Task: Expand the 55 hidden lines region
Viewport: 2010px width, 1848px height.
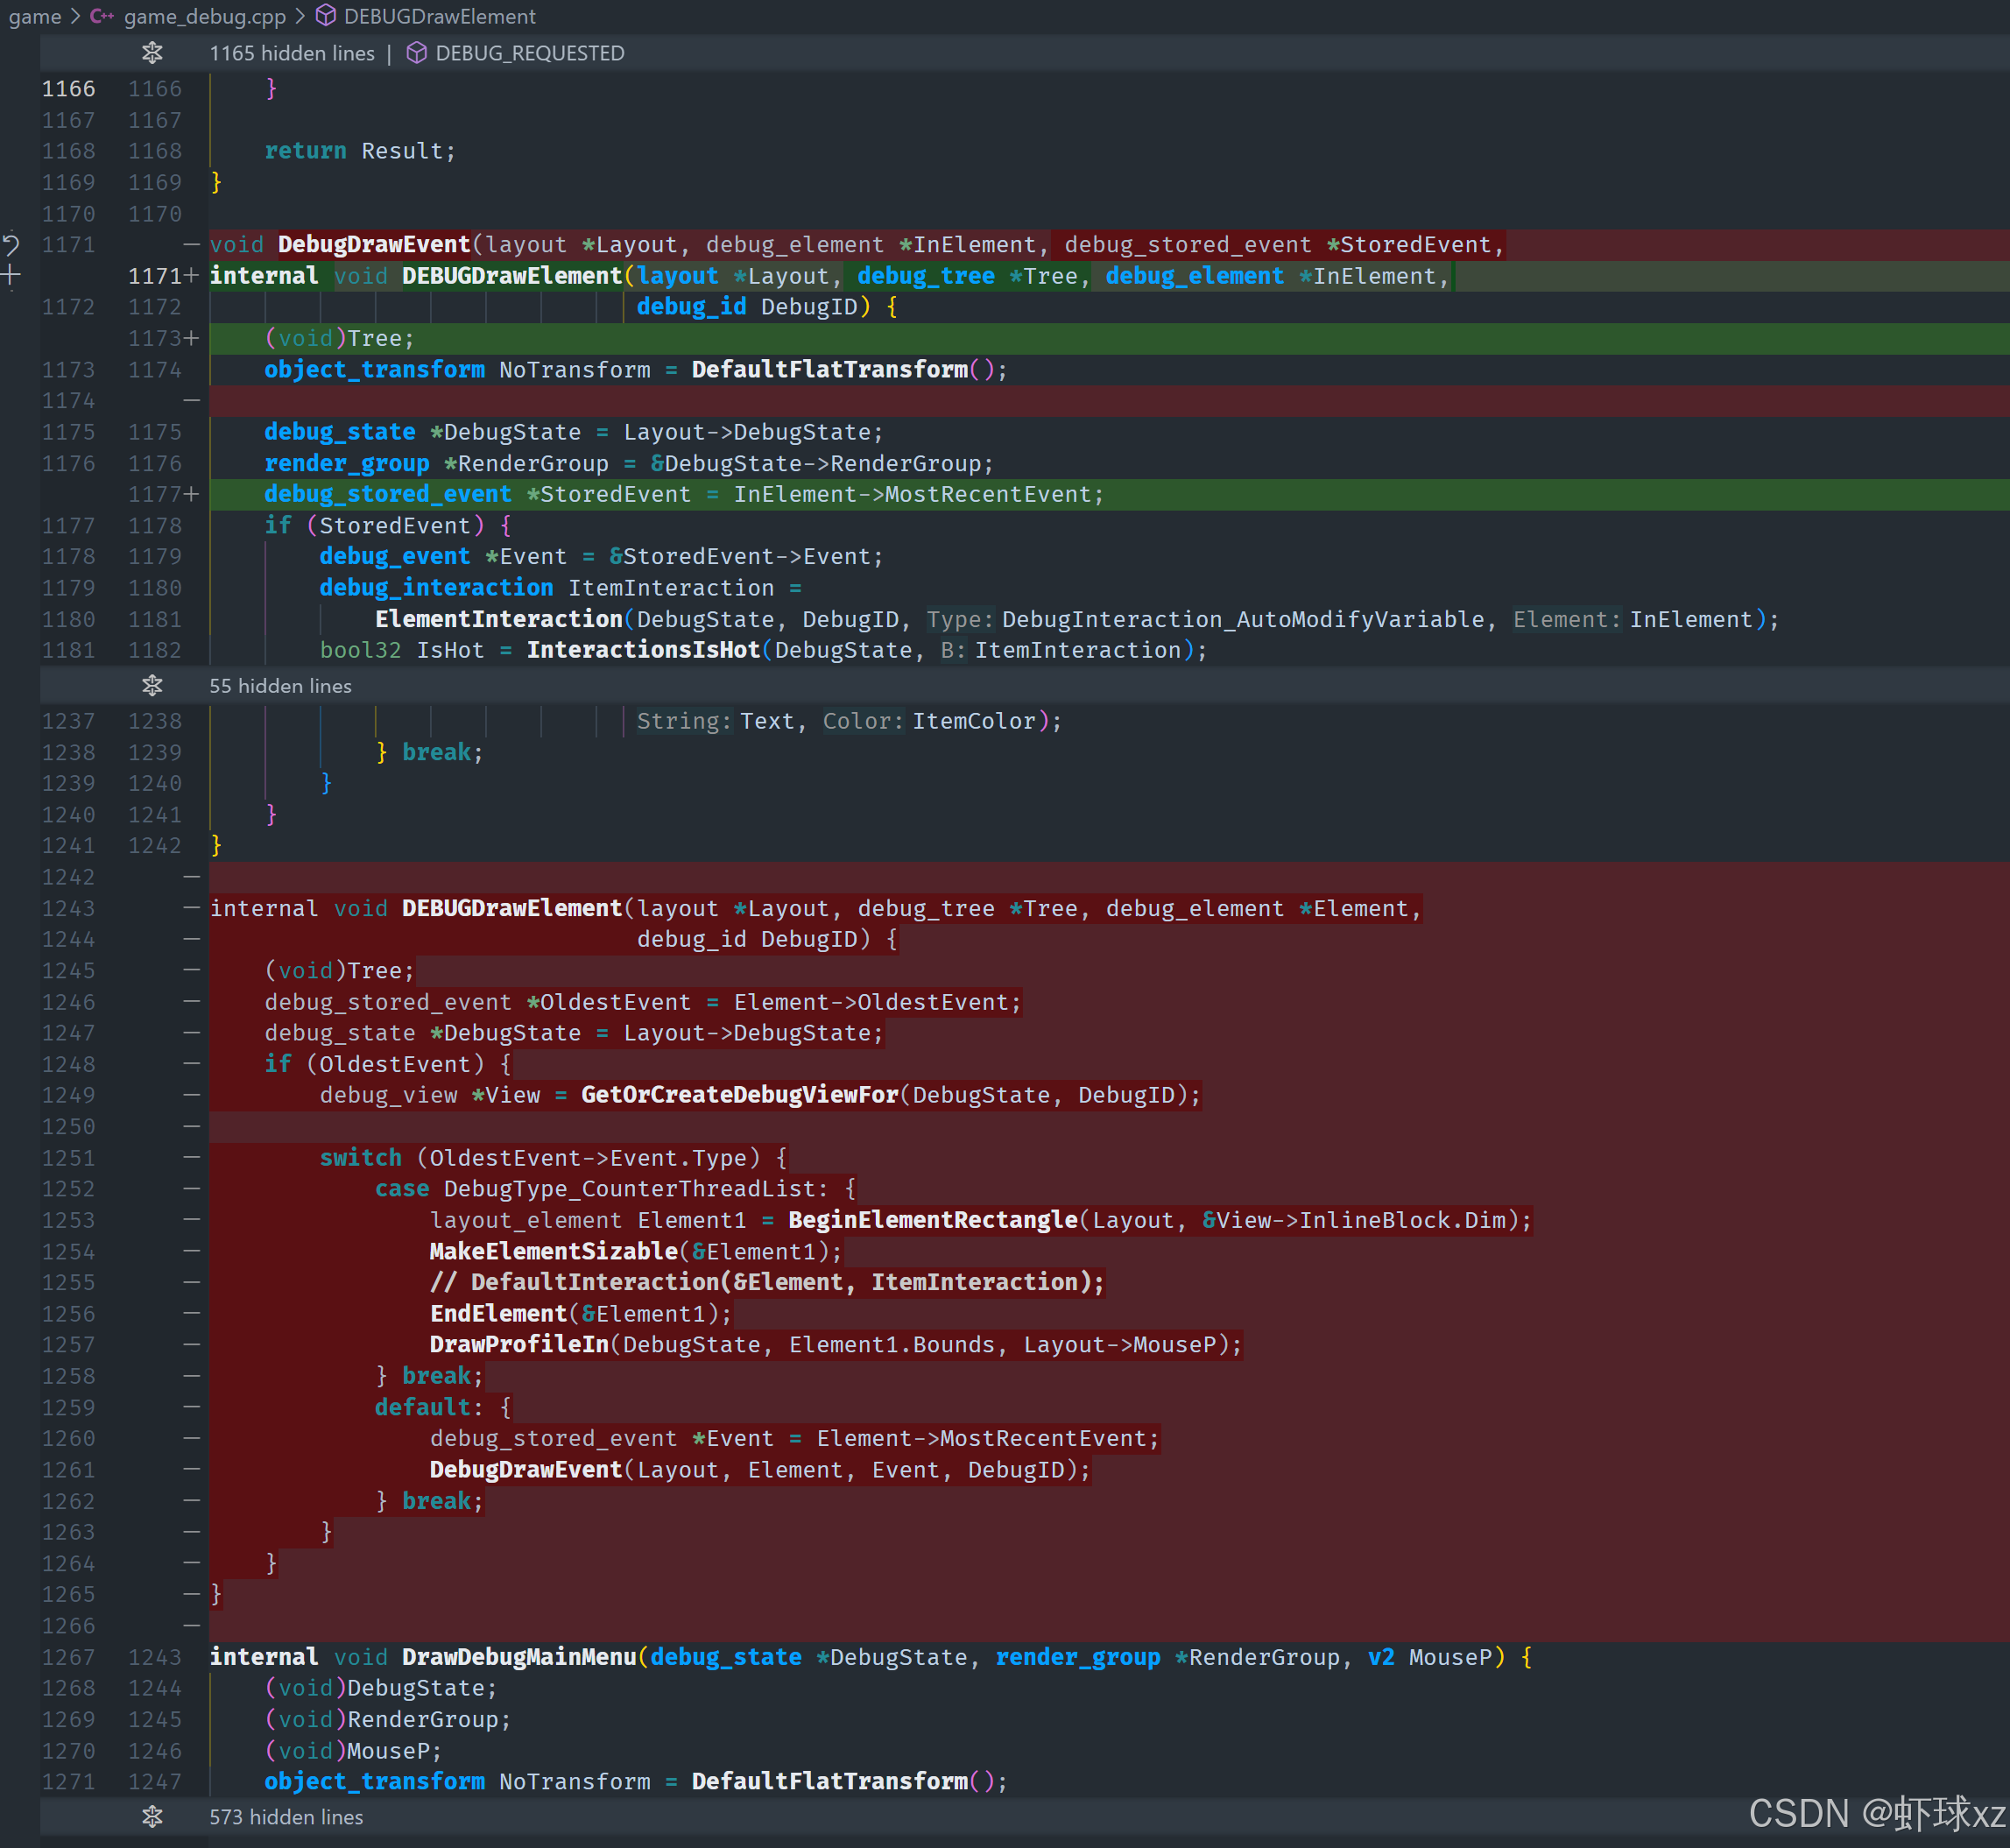Action: pyautogui.click(x=152, y=686)
